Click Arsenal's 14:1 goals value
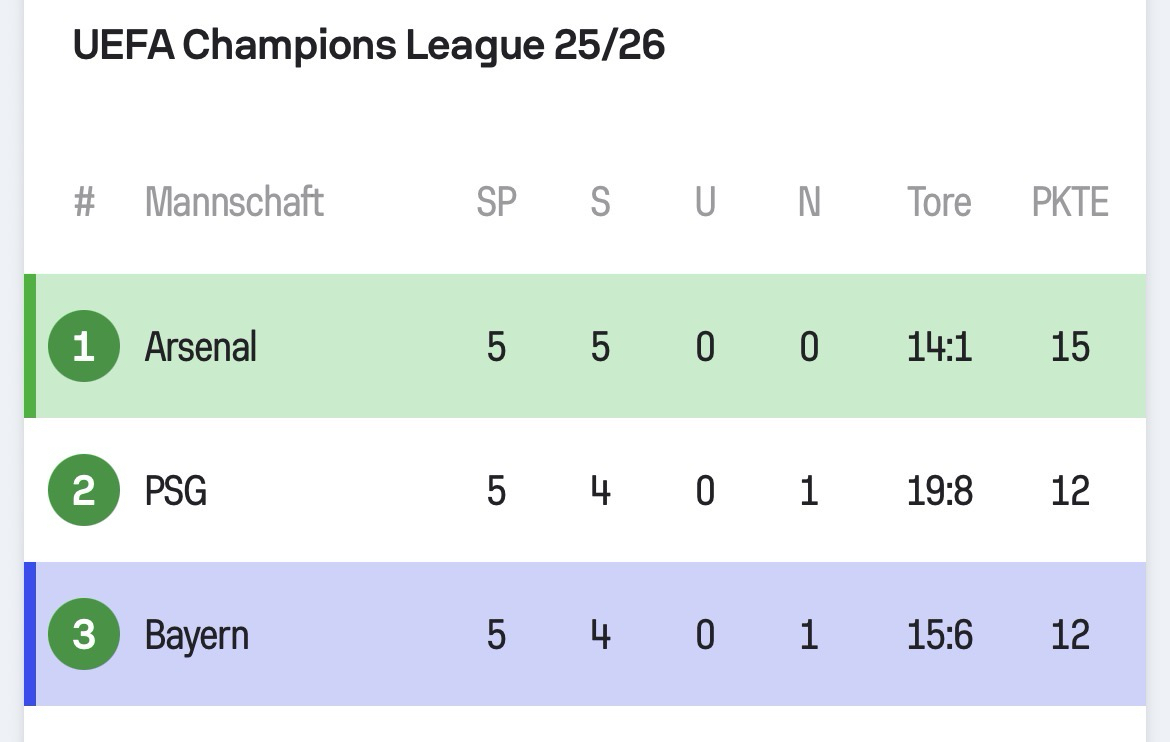 939,347
